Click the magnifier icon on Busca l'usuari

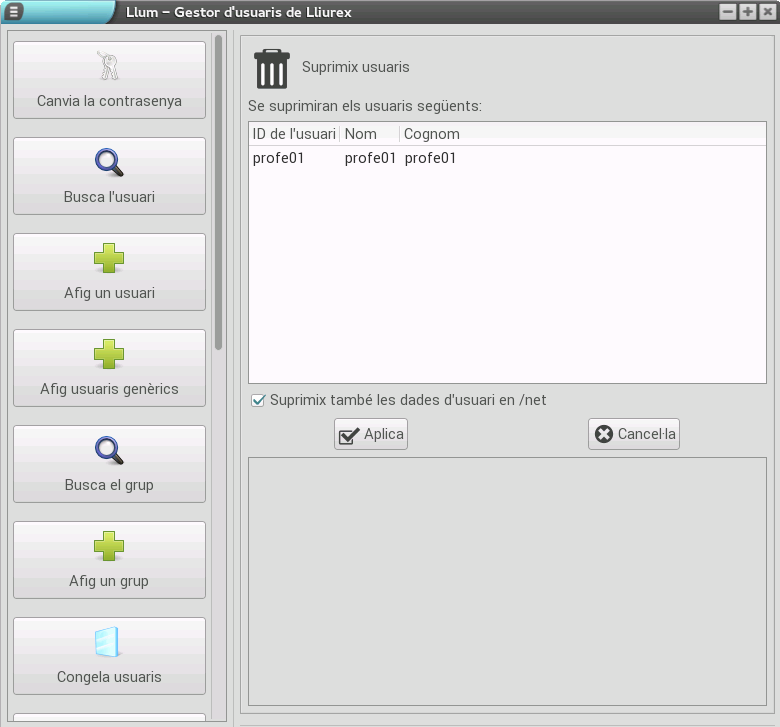tap(109, 162)
